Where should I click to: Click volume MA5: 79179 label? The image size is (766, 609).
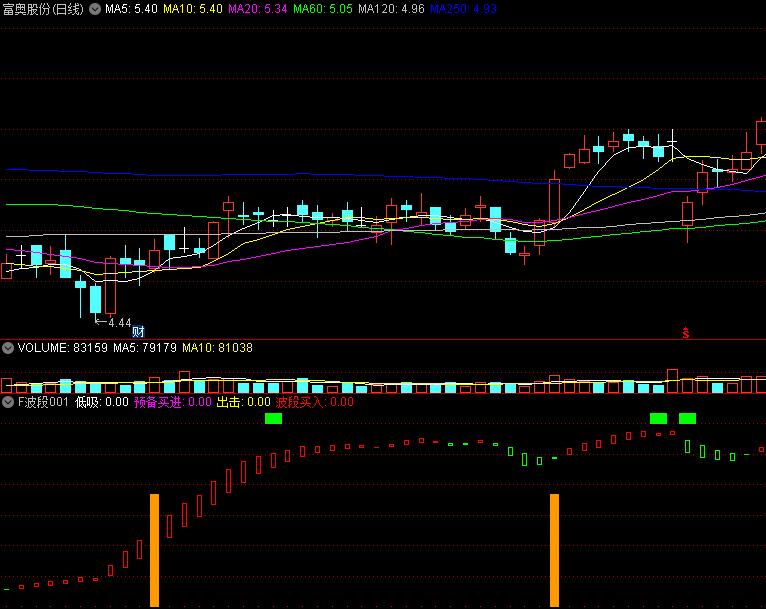click(x=145, y=348)
